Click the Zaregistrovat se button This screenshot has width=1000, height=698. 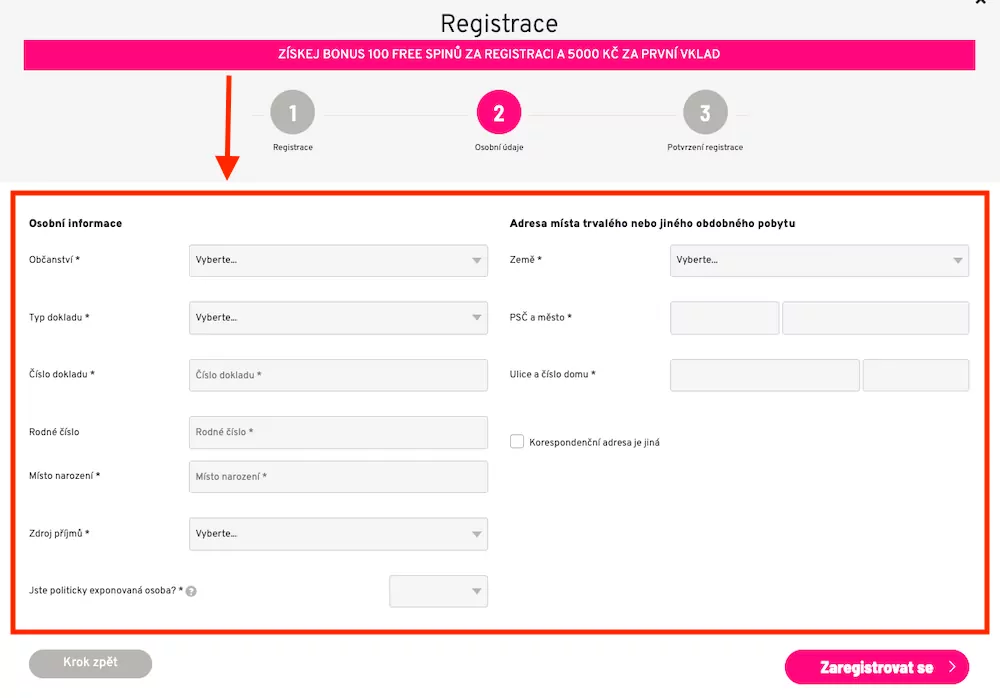pos(877,667)
